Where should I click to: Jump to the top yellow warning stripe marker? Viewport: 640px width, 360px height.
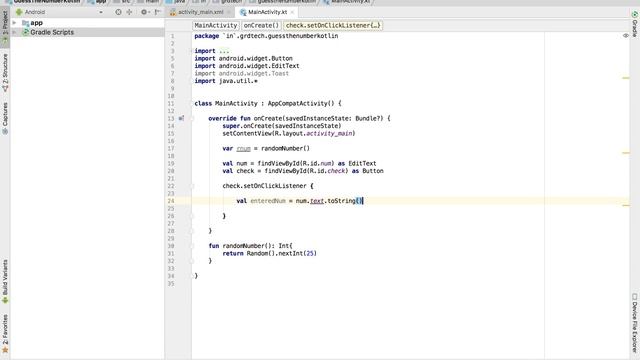click(x=625, y=78)
